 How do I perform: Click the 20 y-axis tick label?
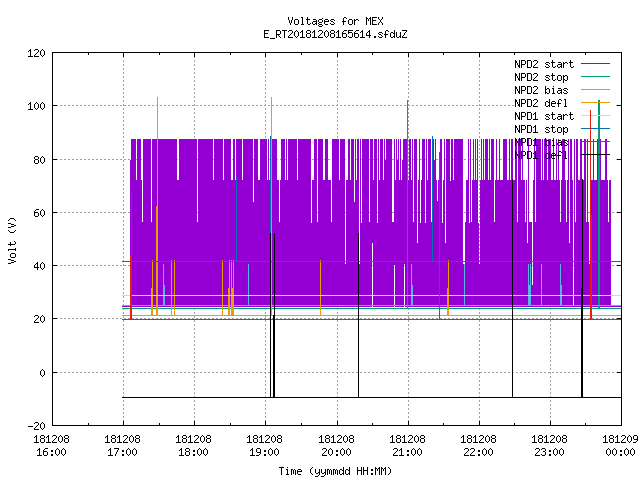click(x=39, y=319)
